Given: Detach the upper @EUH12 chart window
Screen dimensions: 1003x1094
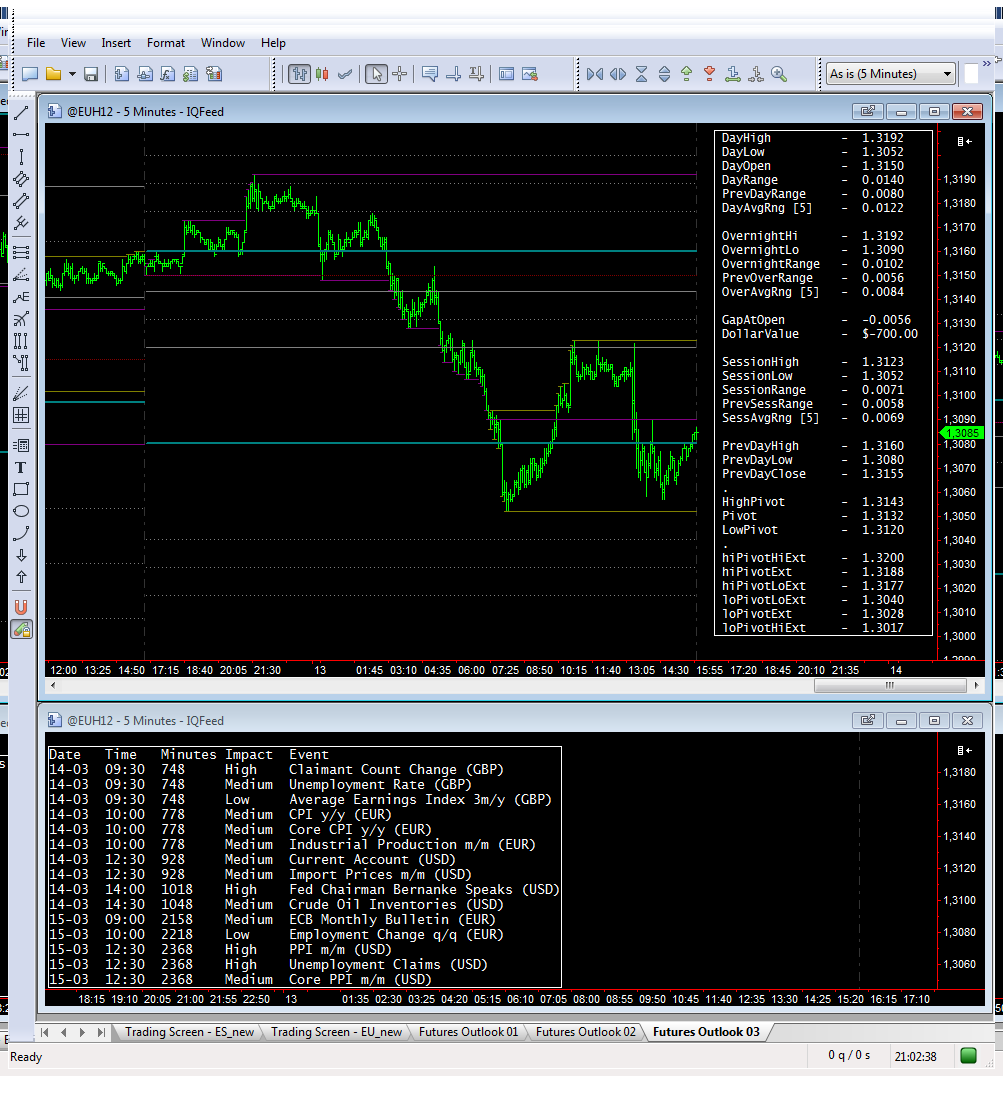Looking at the screenshot, I should click(x=868, y=112).
